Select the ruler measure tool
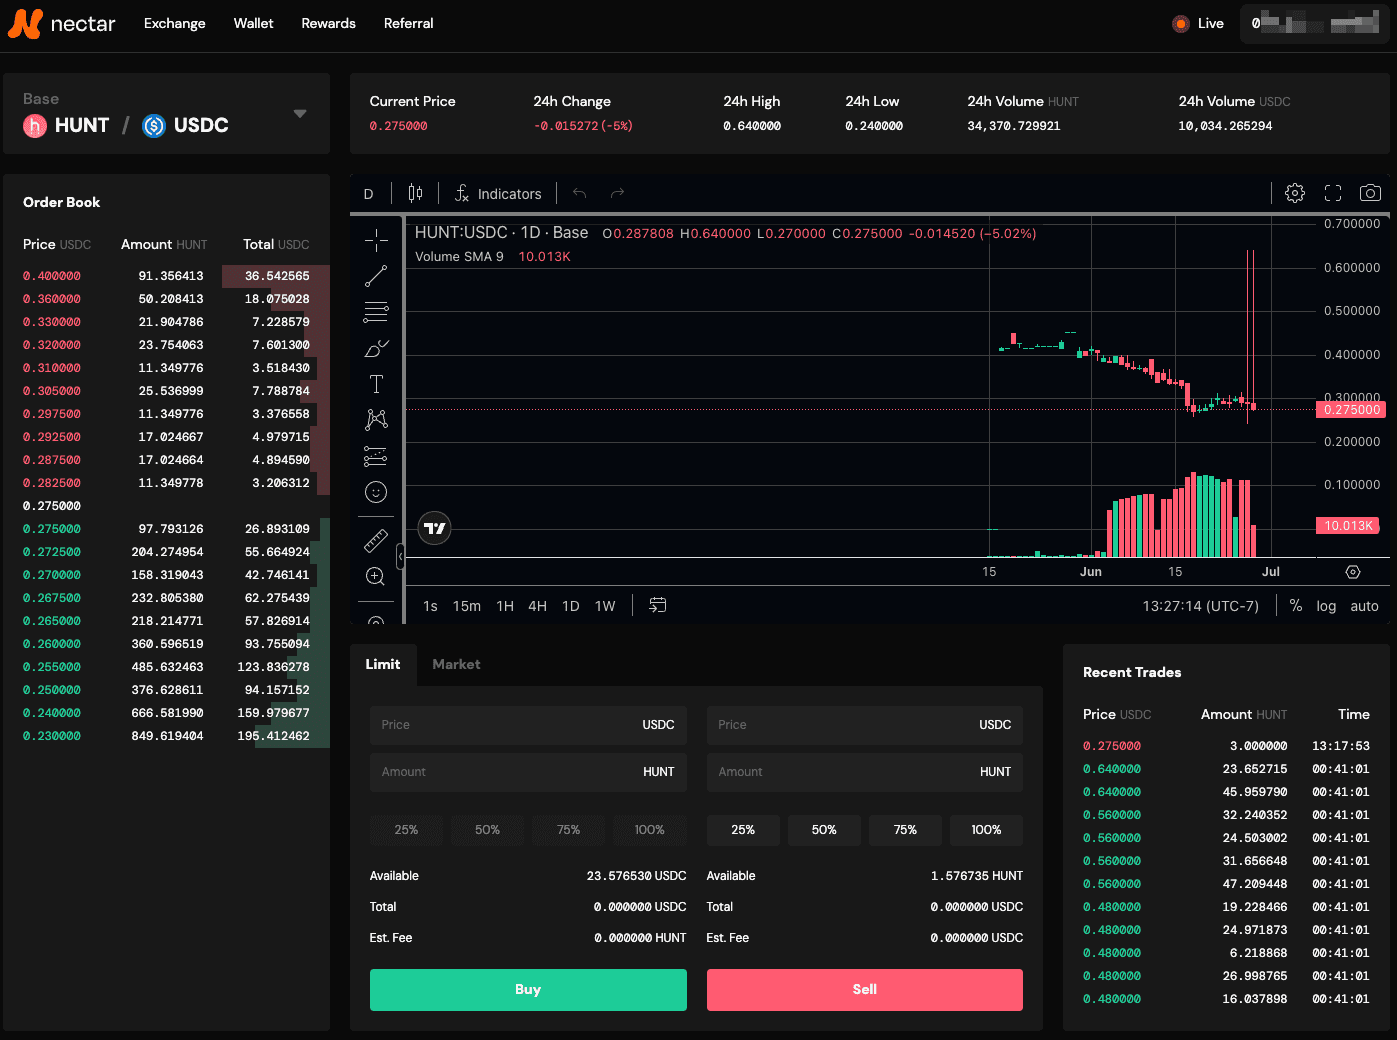 click(376, 541)
